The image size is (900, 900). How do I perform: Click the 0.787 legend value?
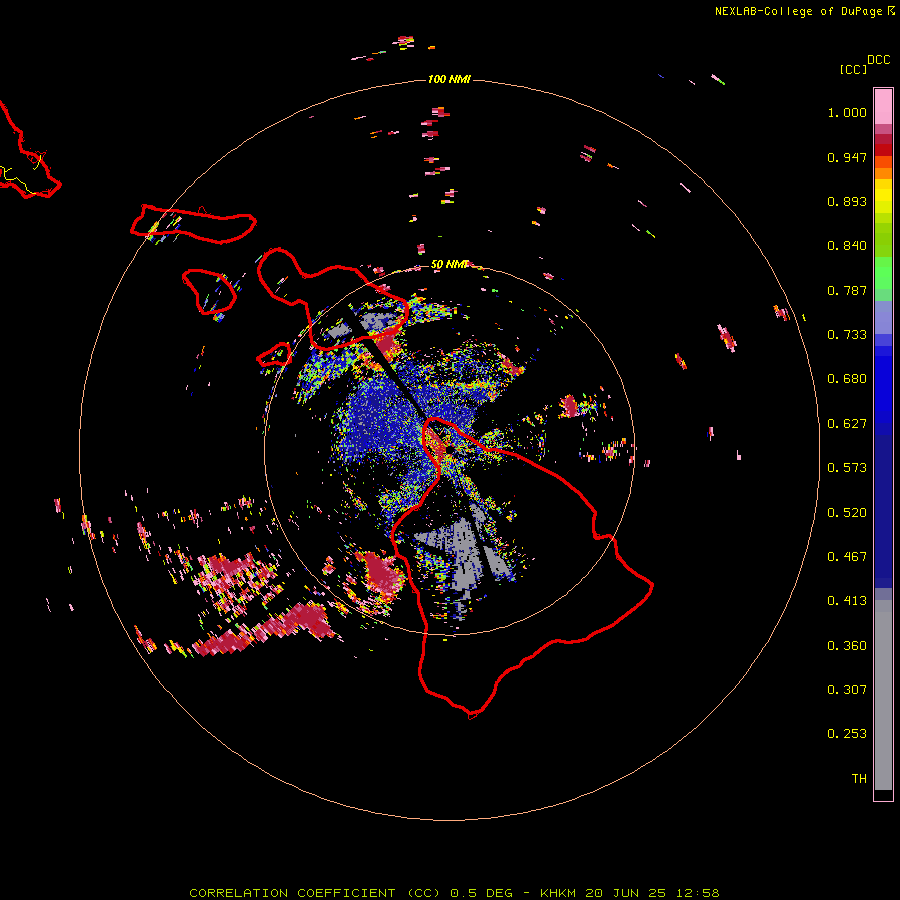(847, 290)
